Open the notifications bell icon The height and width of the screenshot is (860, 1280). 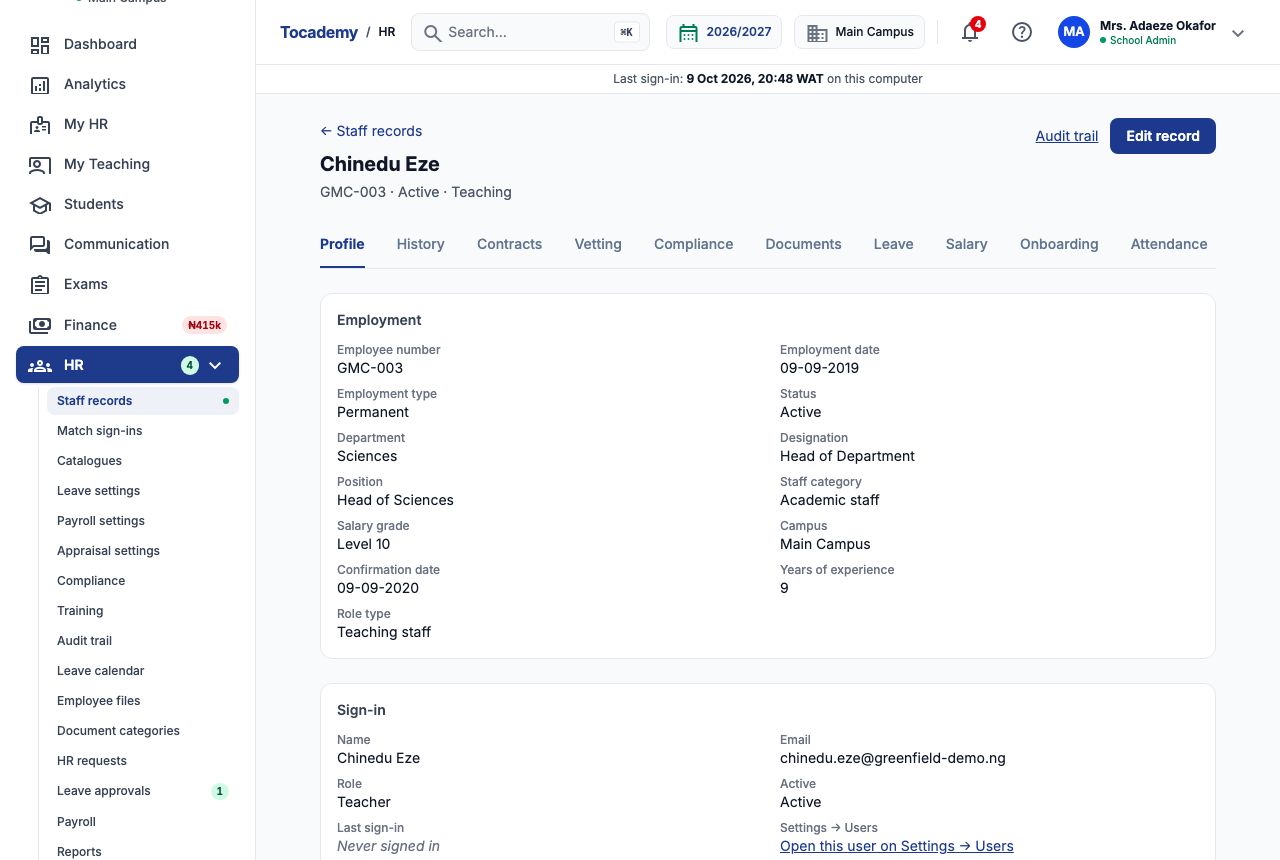[x=970, y=32]
